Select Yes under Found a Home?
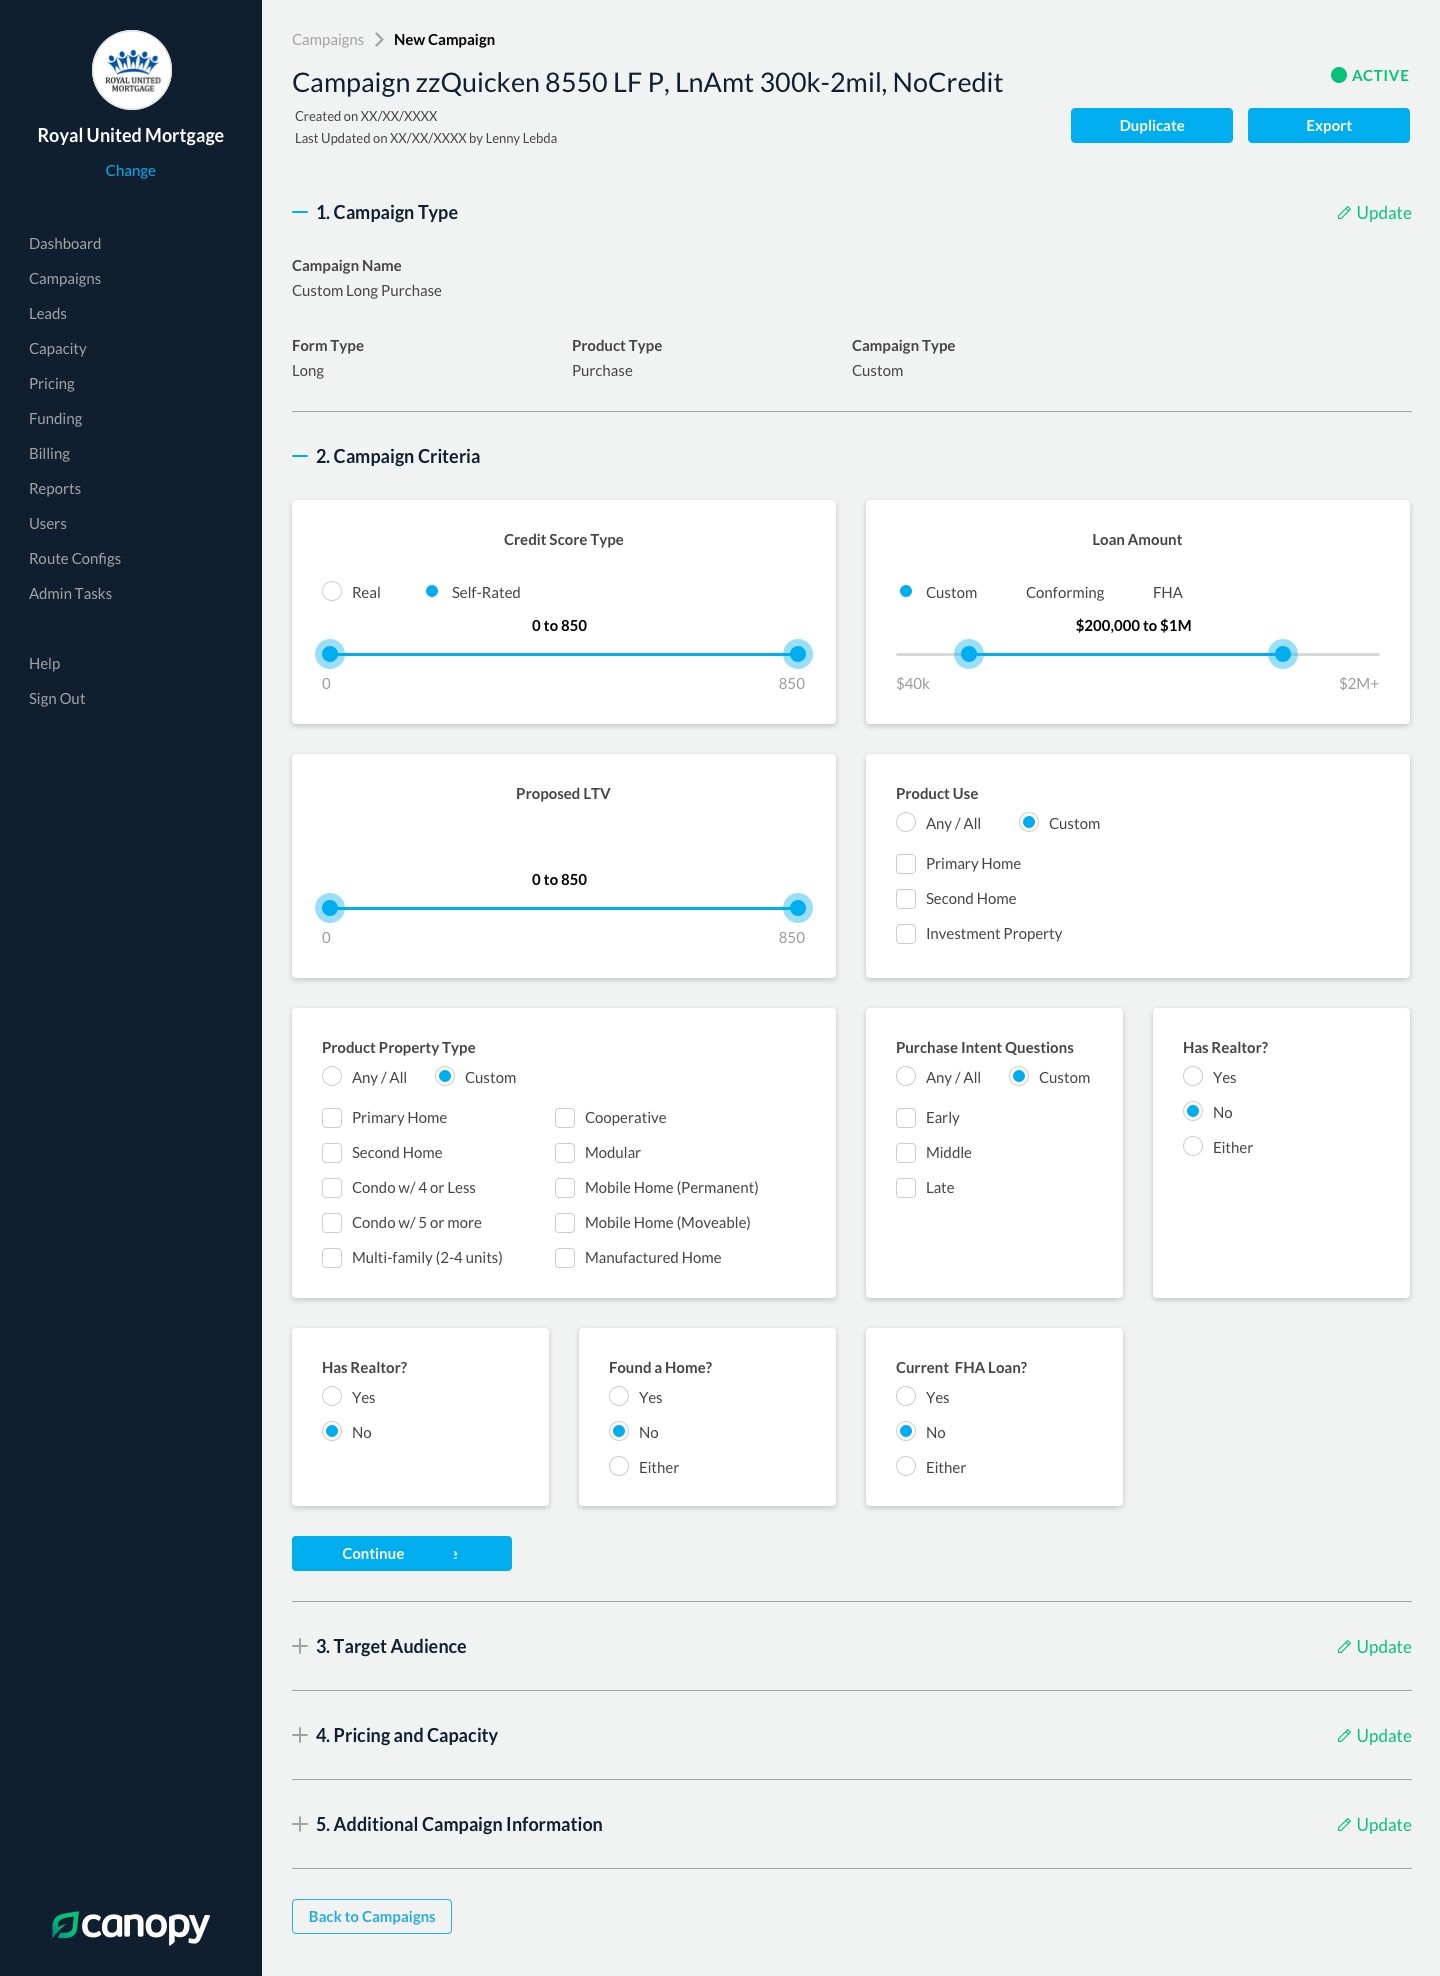This screenshot has height=1976, width=1440. [x=619, y=1396]
